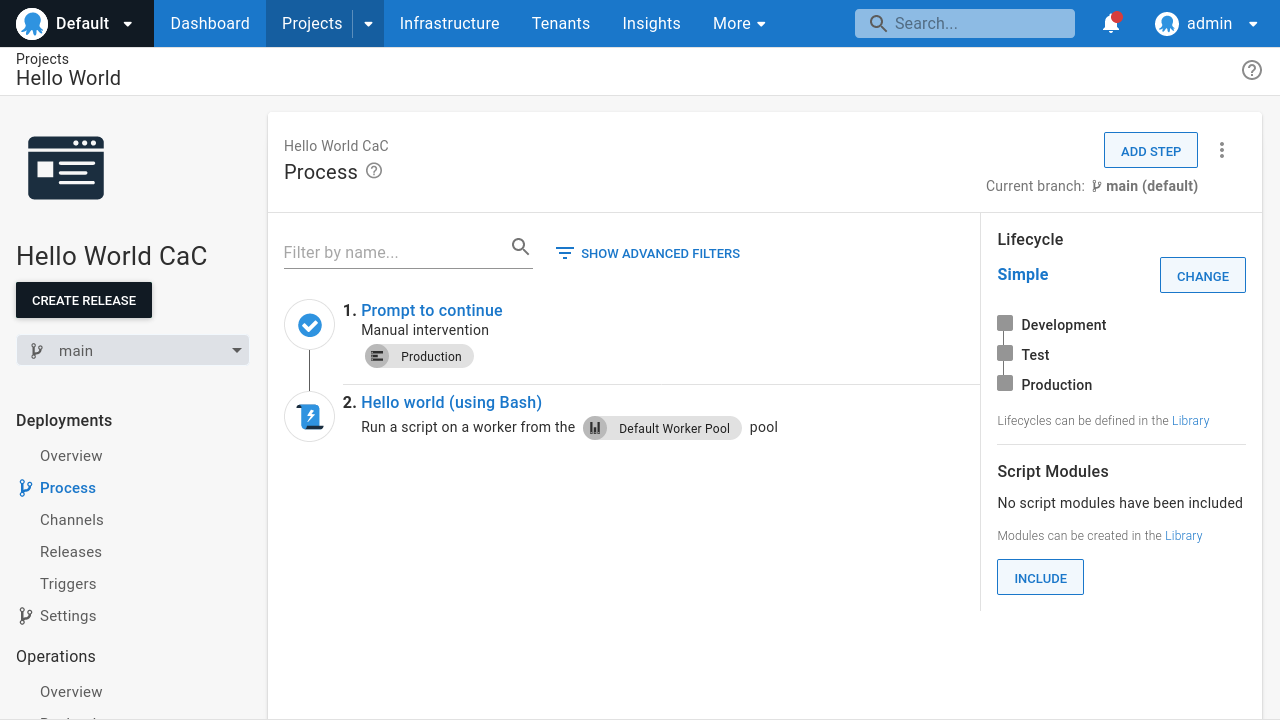Expand the admin account dropdown
The image size is (1280, 720).
click(1253, 23)
